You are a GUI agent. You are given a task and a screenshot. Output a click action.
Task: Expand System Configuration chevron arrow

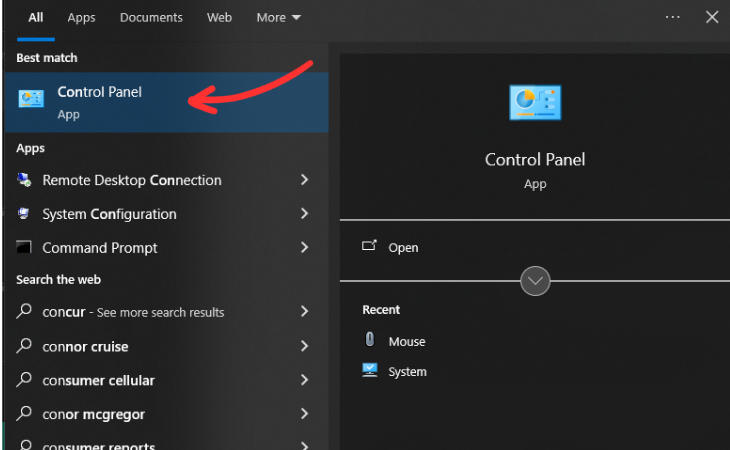[x=304, y=214]
